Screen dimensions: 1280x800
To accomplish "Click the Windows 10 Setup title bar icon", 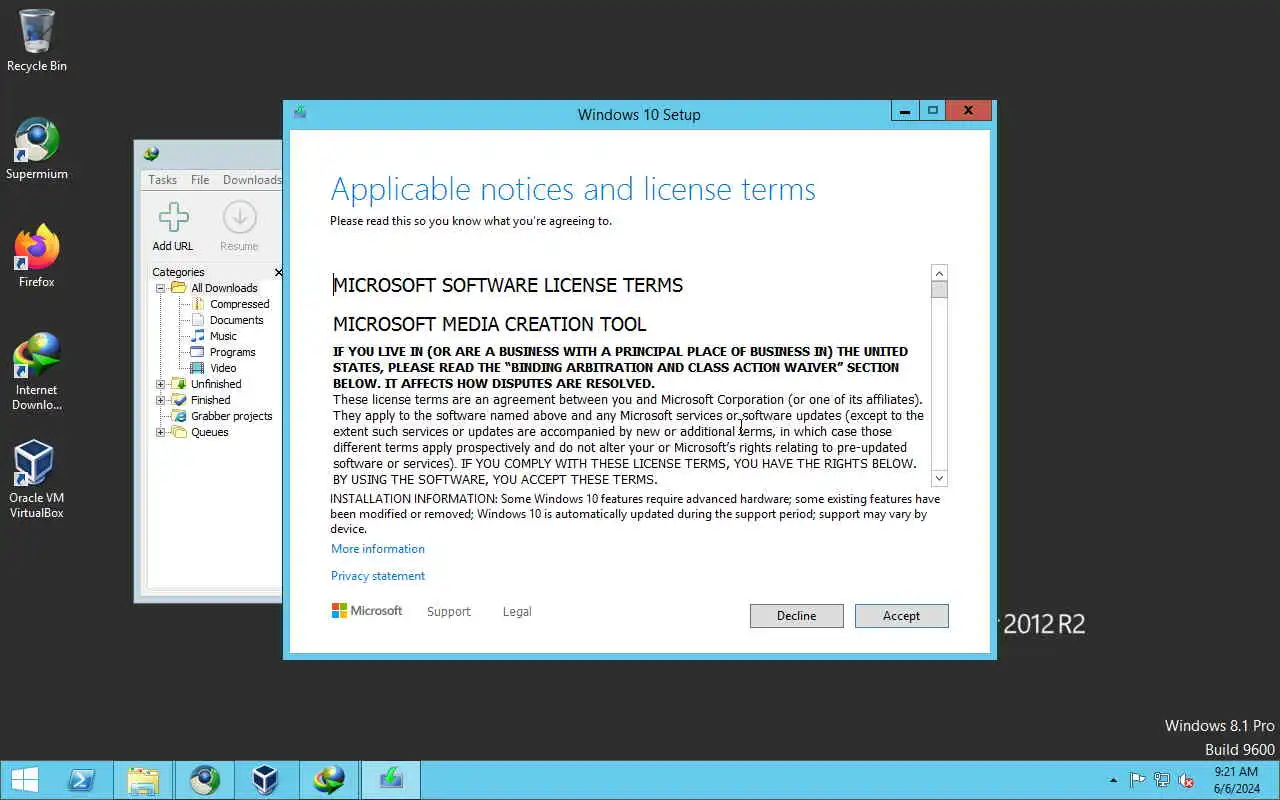I will coord(300,113).
